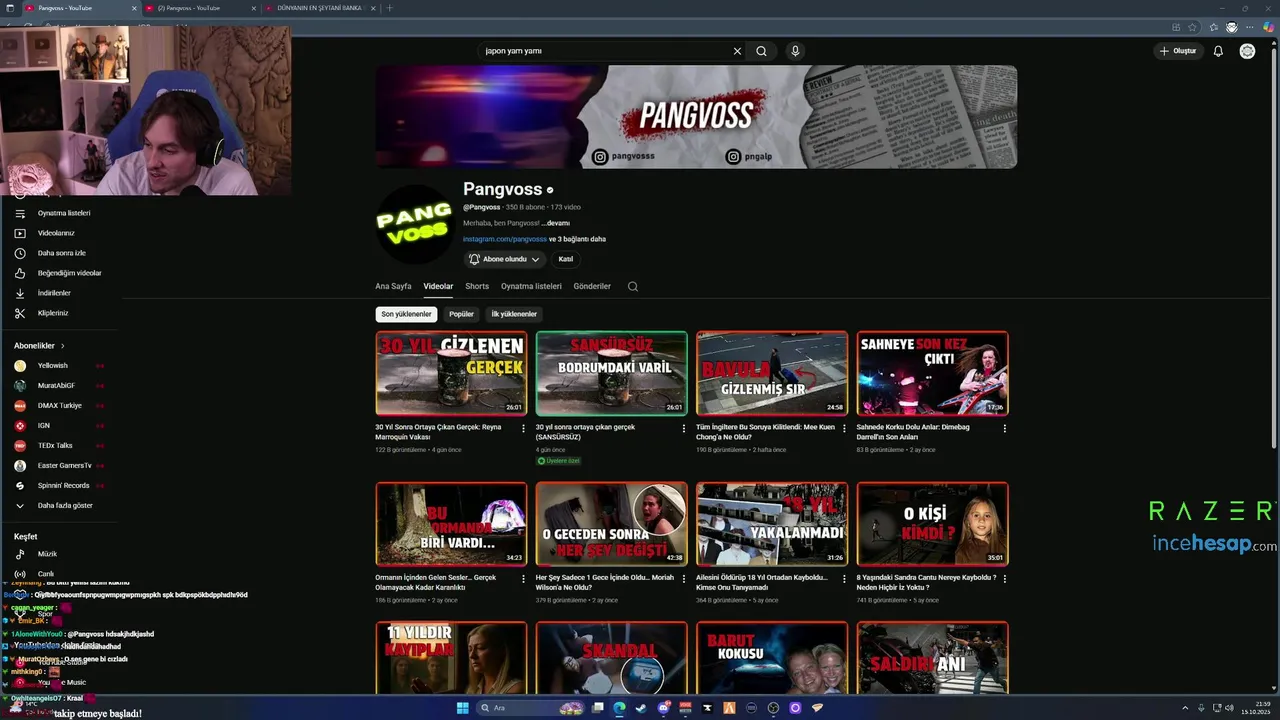Open Steam from the taskbar
The image size is (1280, 720).
click(641, 708)
